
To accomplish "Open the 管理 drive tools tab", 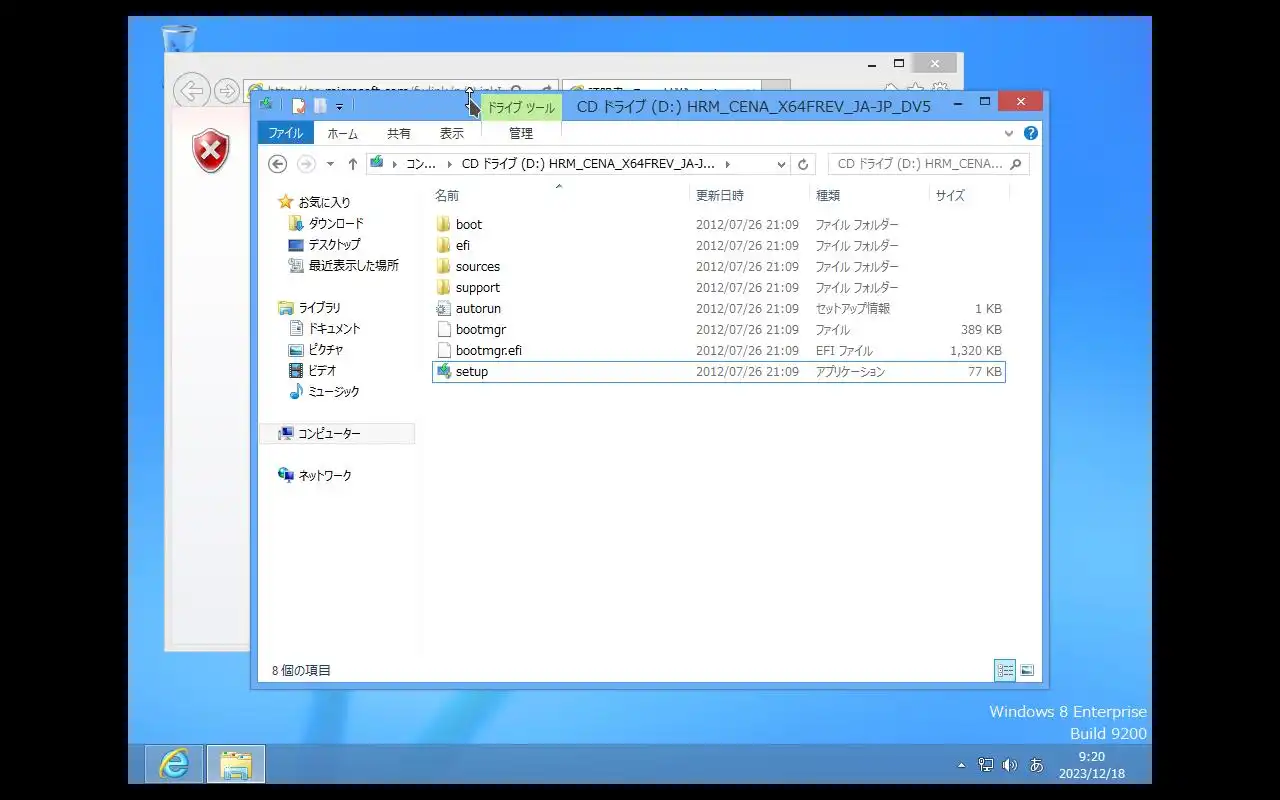I will point(521,133).
